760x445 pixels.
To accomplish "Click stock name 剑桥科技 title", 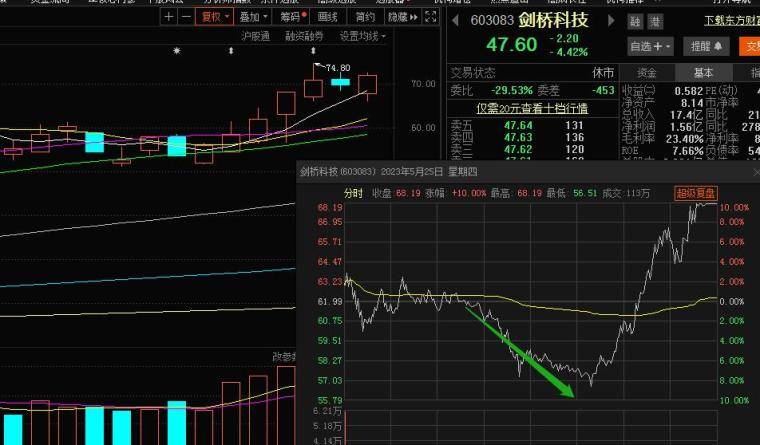I will [554, 20].
